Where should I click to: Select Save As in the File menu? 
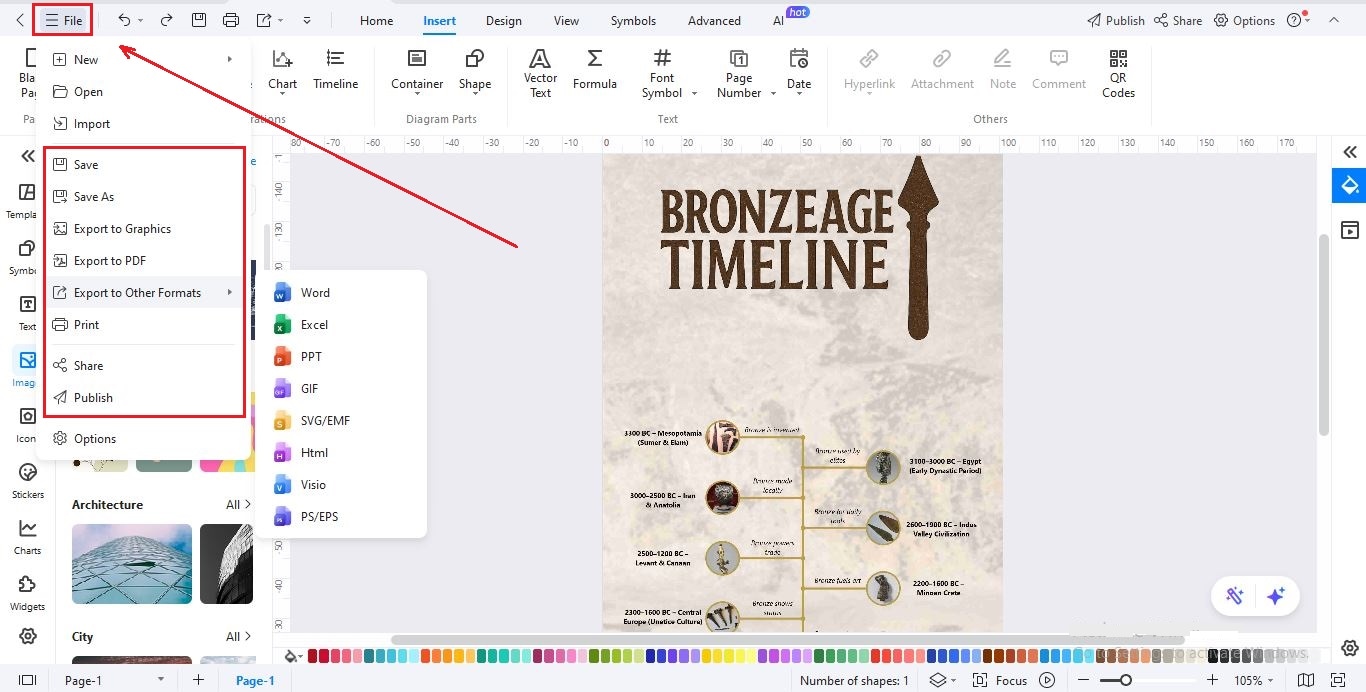pos(143,196)
